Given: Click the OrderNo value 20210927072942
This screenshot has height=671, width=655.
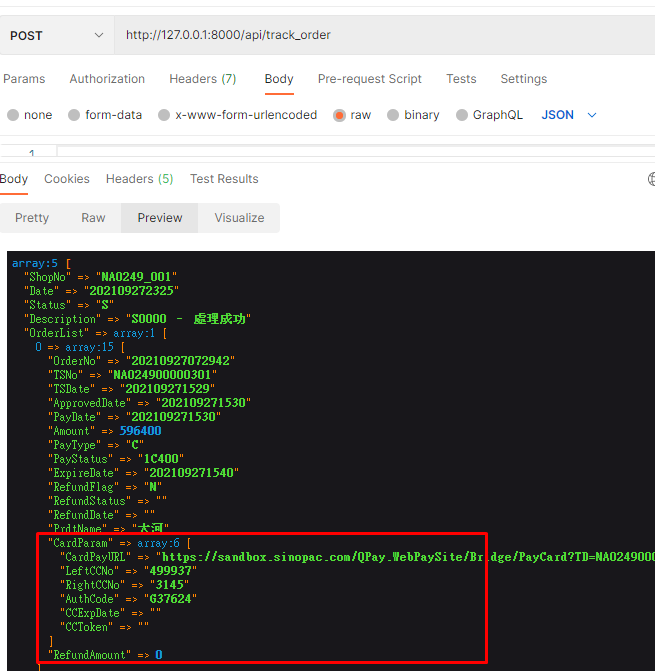Looking at the screenshot, I should 181,361.
